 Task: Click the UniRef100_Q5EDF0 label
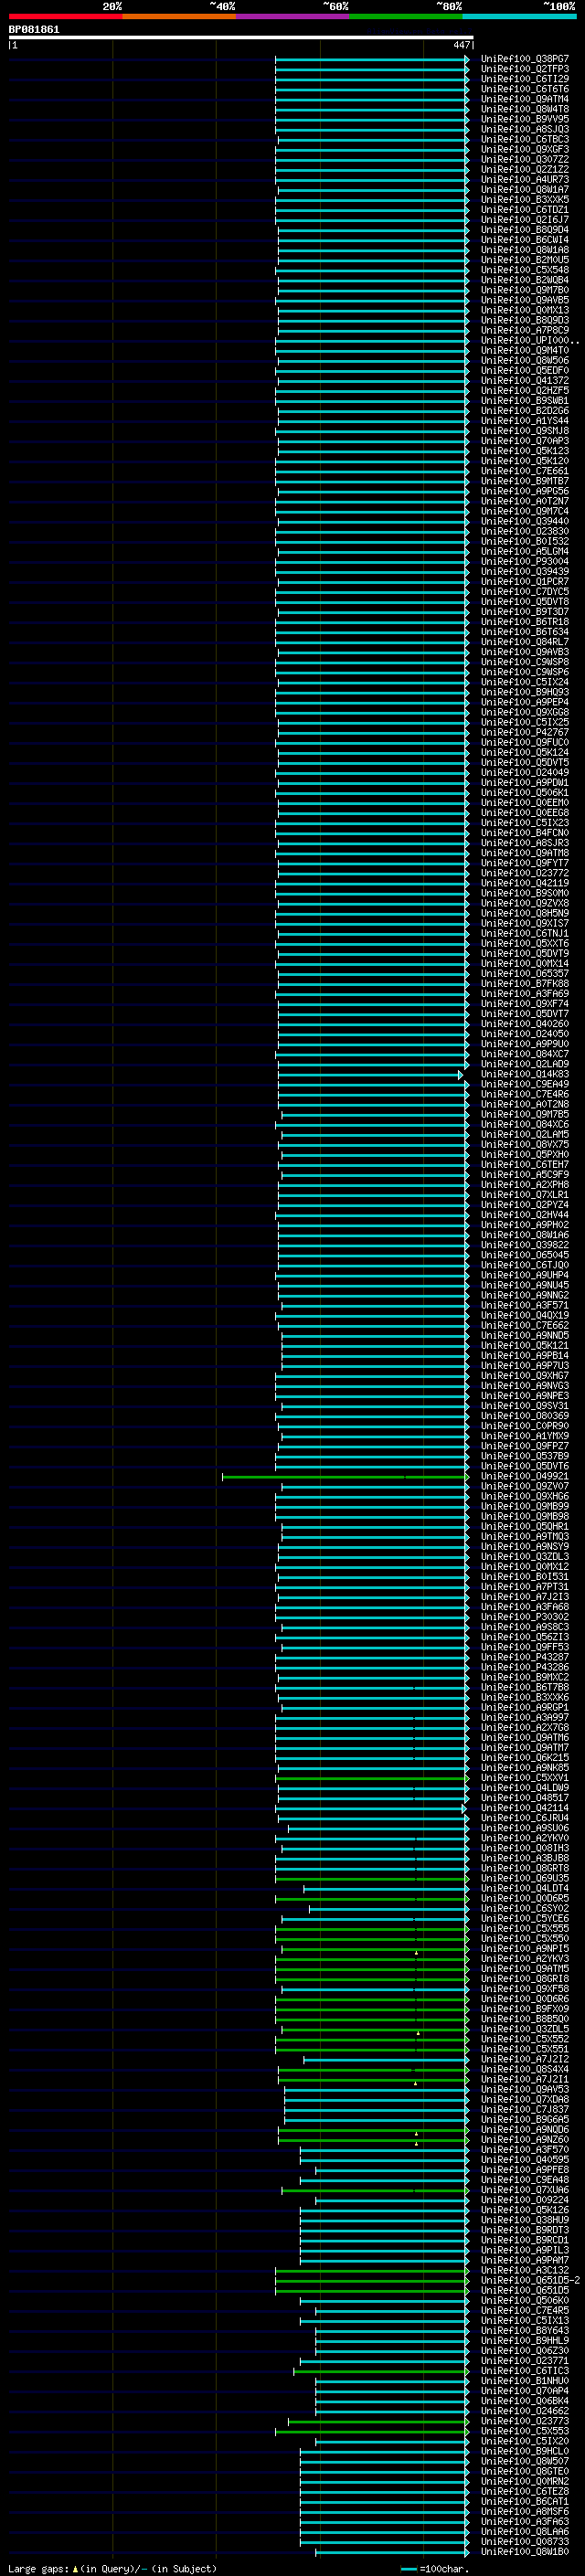click(525, 370)
